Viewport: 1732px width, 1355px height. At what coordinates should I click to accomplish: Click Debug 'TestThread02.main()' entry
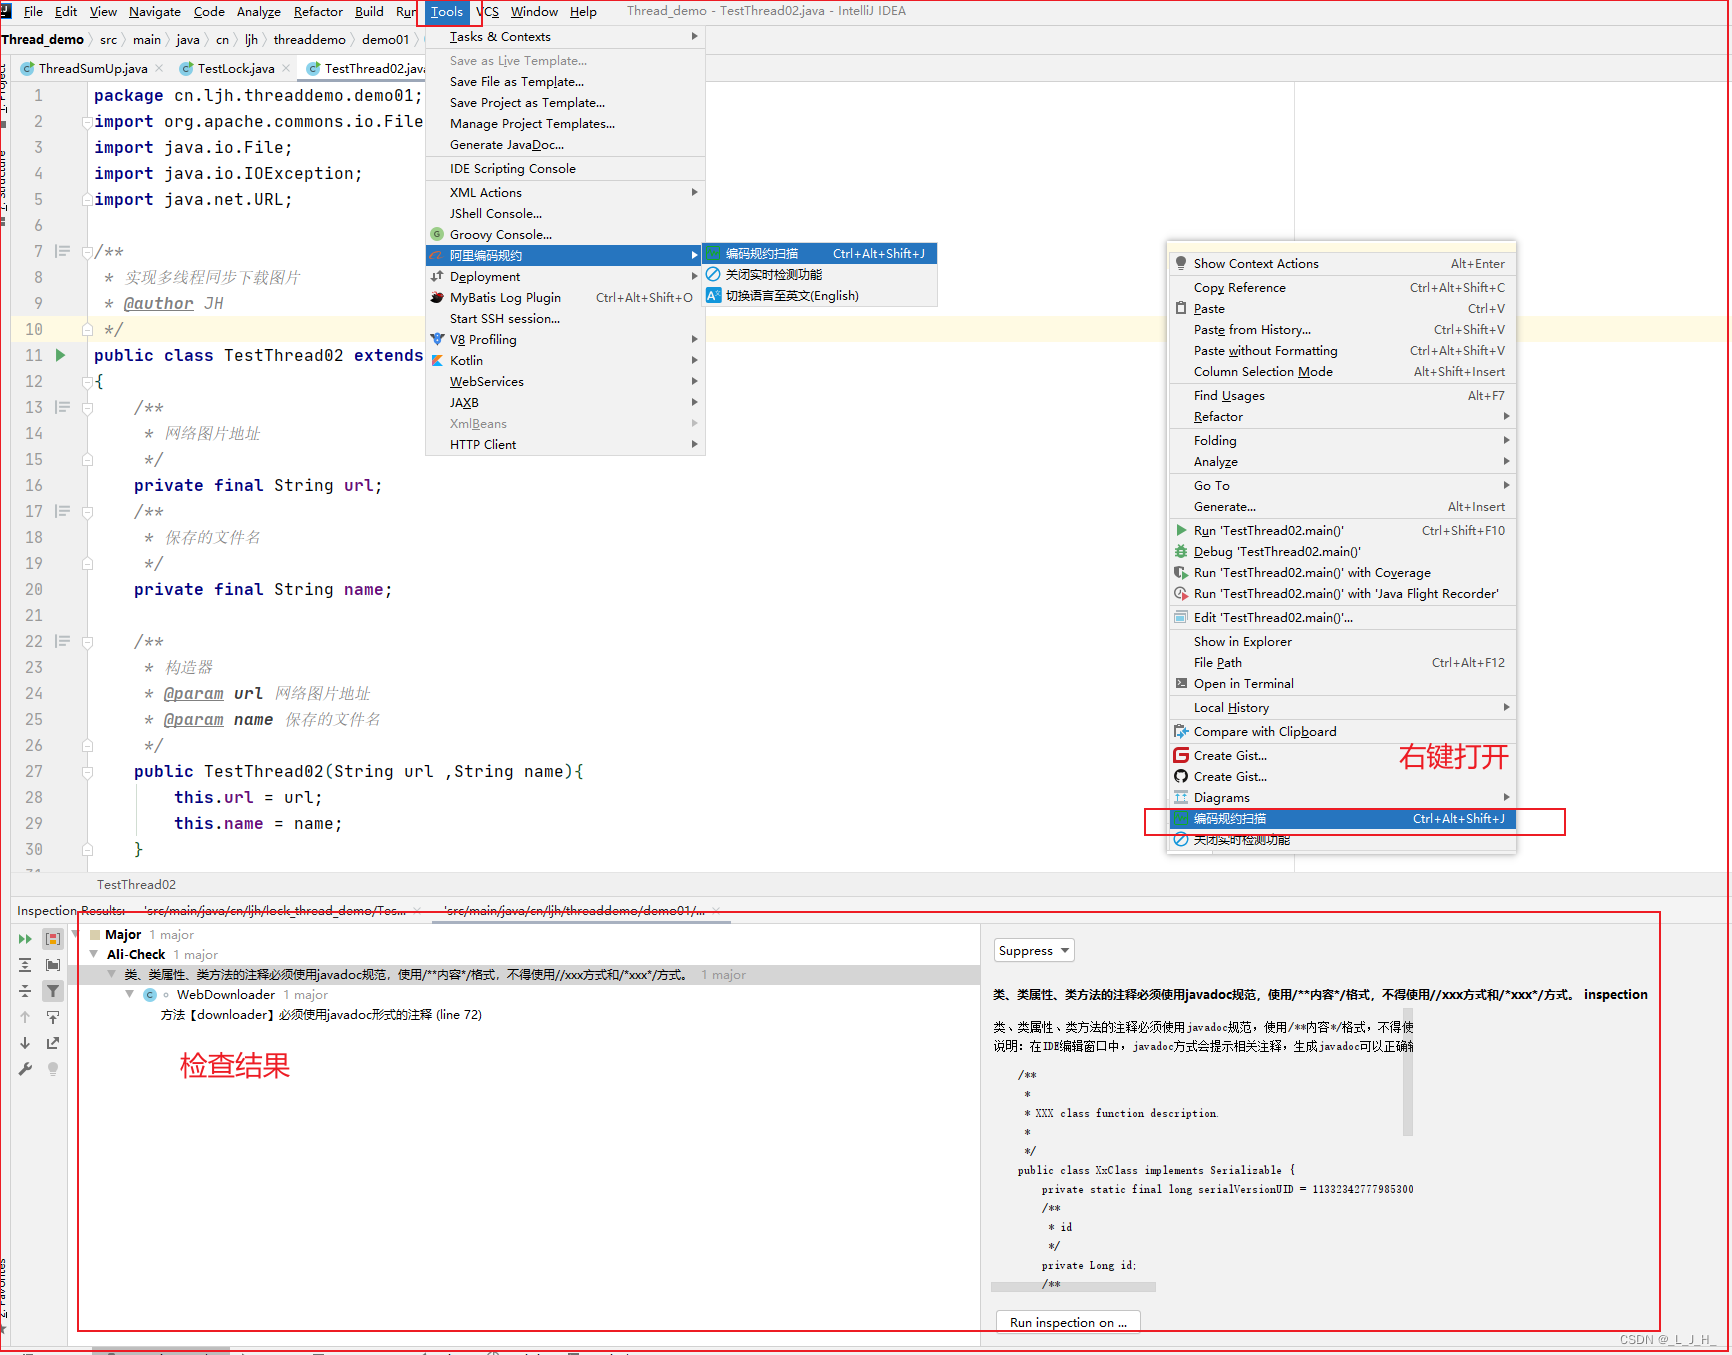pyautogui.click(x=1341, y=552)
